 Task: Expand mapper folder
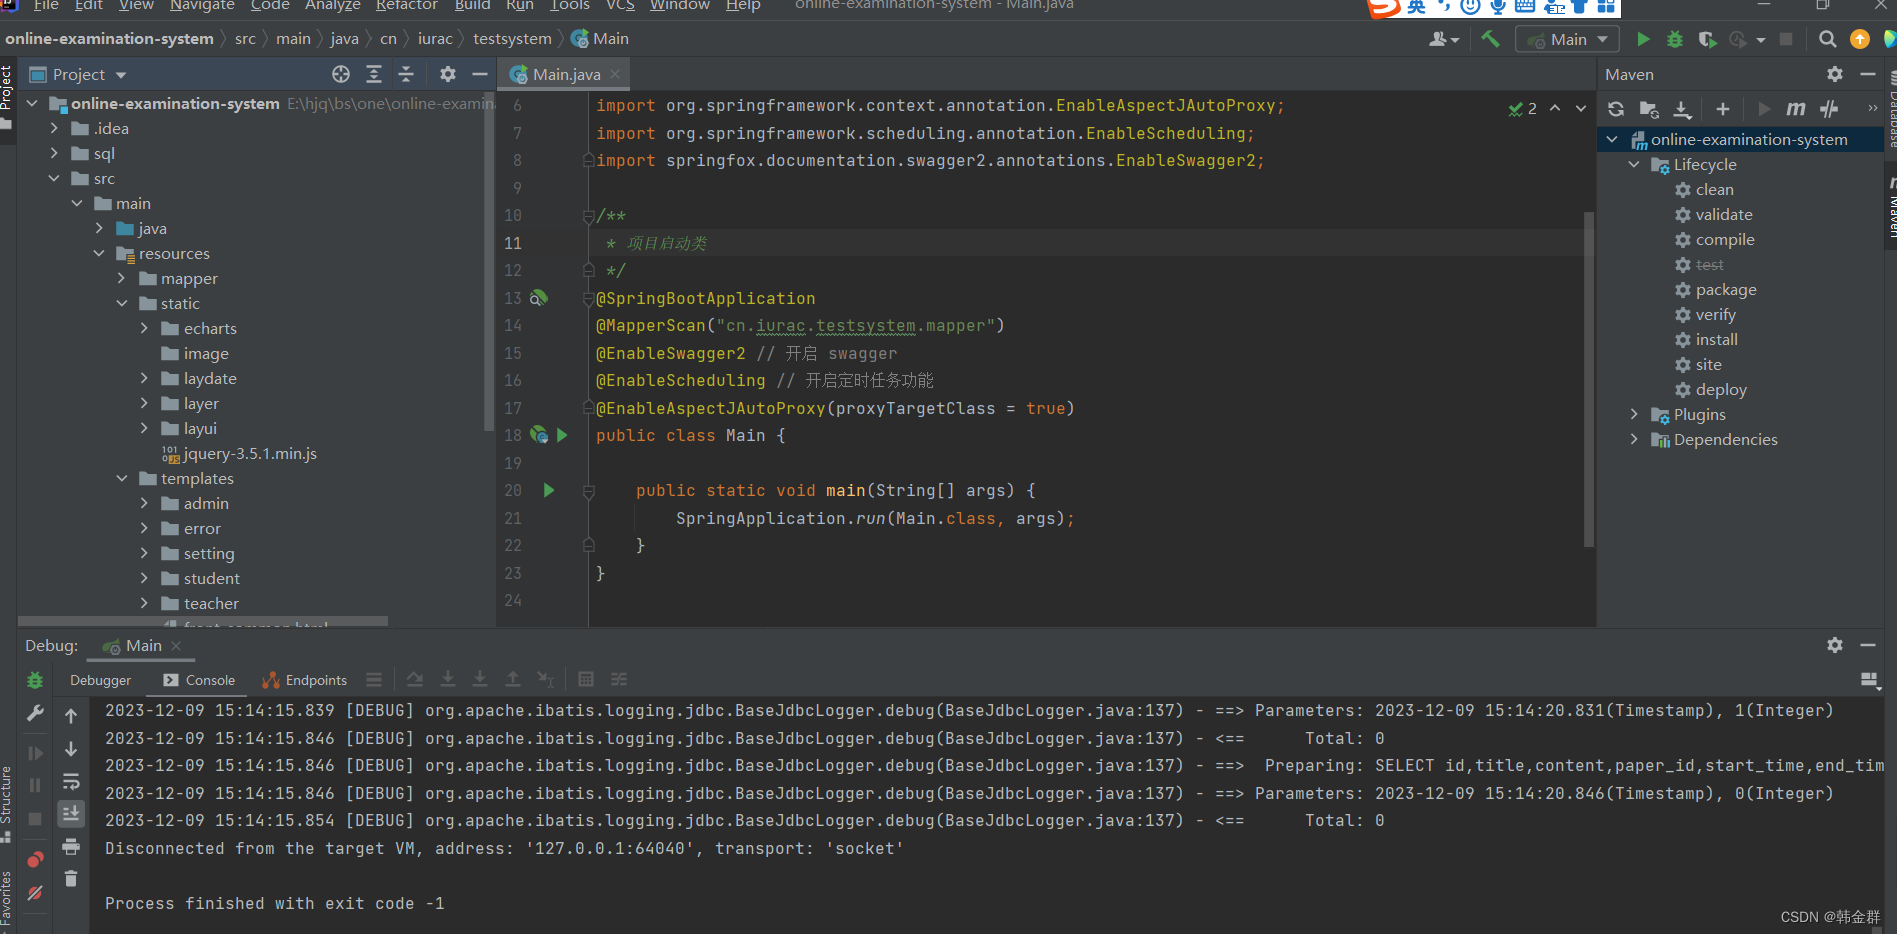click(121, 278)
